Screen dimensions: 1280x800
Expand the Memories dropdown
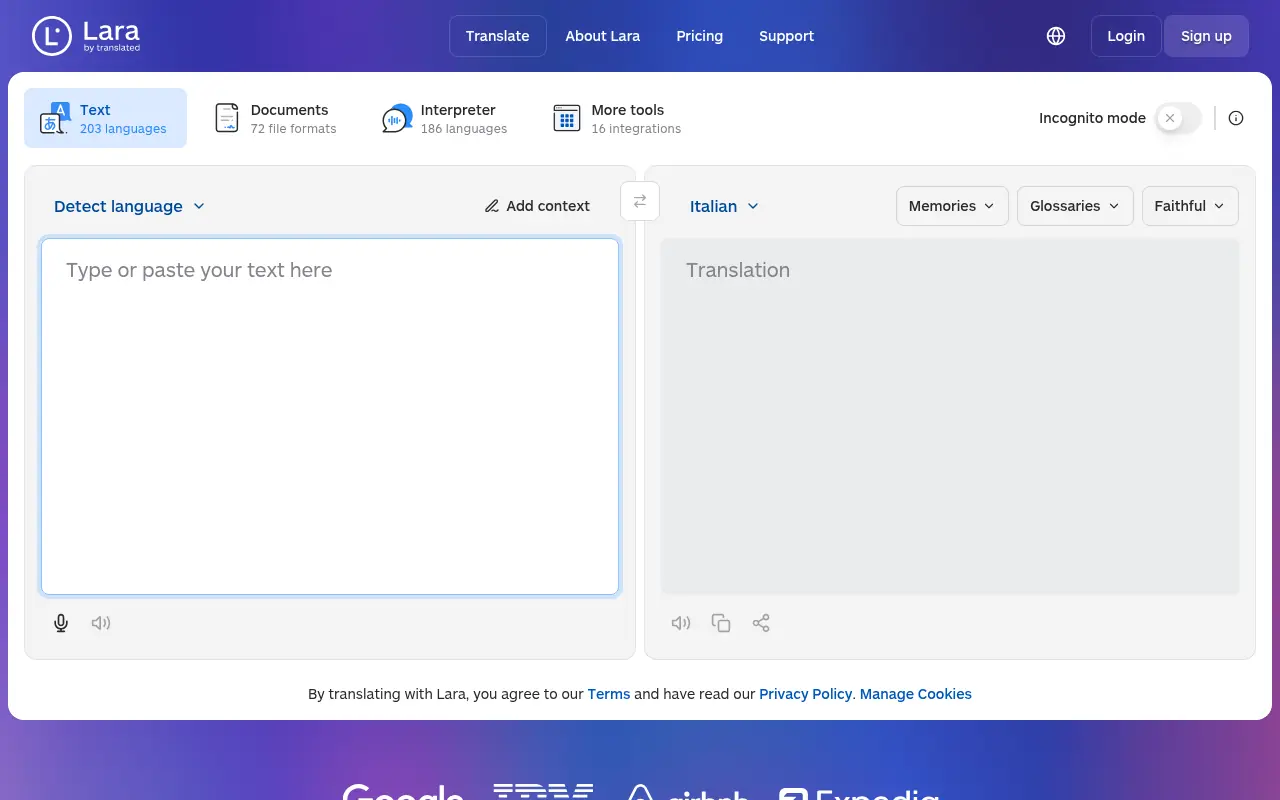951,206
